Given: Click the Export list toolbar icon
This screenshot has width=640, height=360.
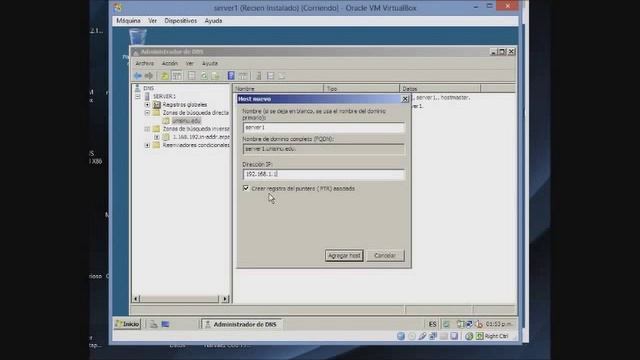Looking at the screenshot, I should pos(215,76).
